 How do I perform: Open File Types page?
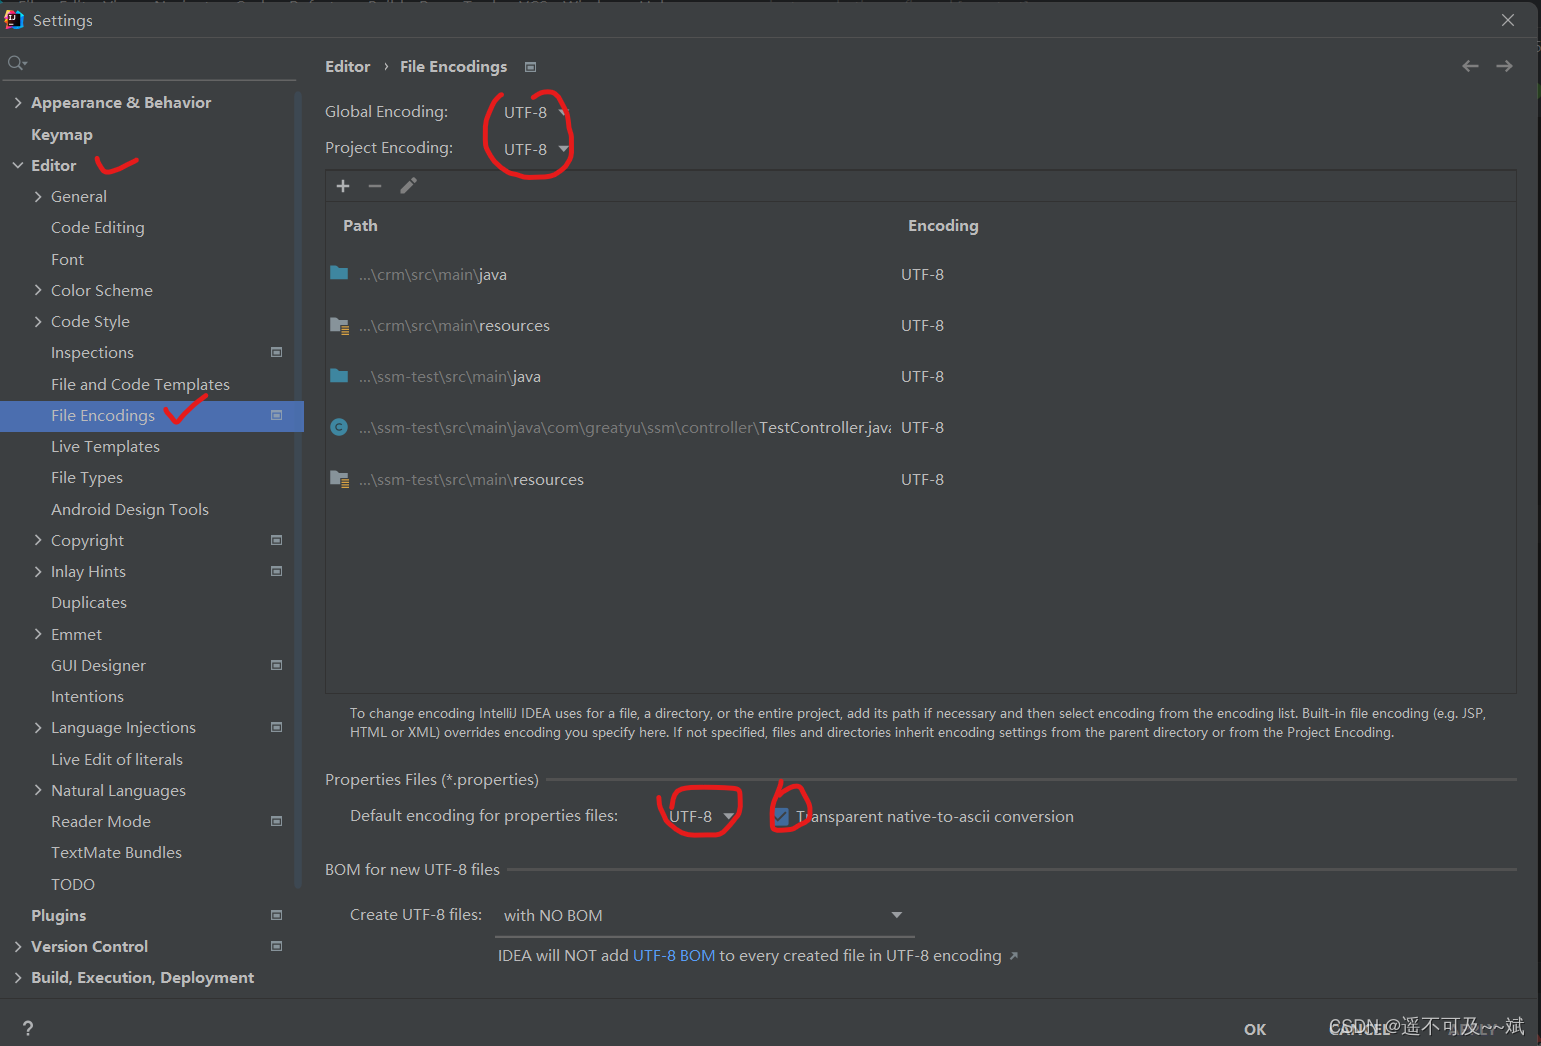point(87,477)
